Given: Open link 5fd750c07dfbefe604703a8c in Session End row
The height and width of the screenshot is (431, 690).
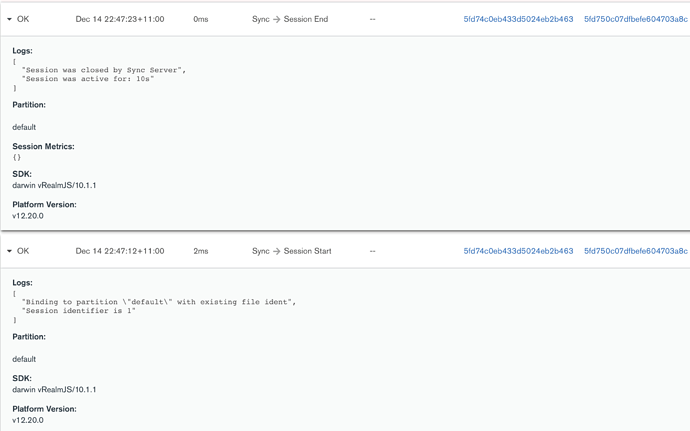Looking at the screenshot, I should click(x=635, y=19).
